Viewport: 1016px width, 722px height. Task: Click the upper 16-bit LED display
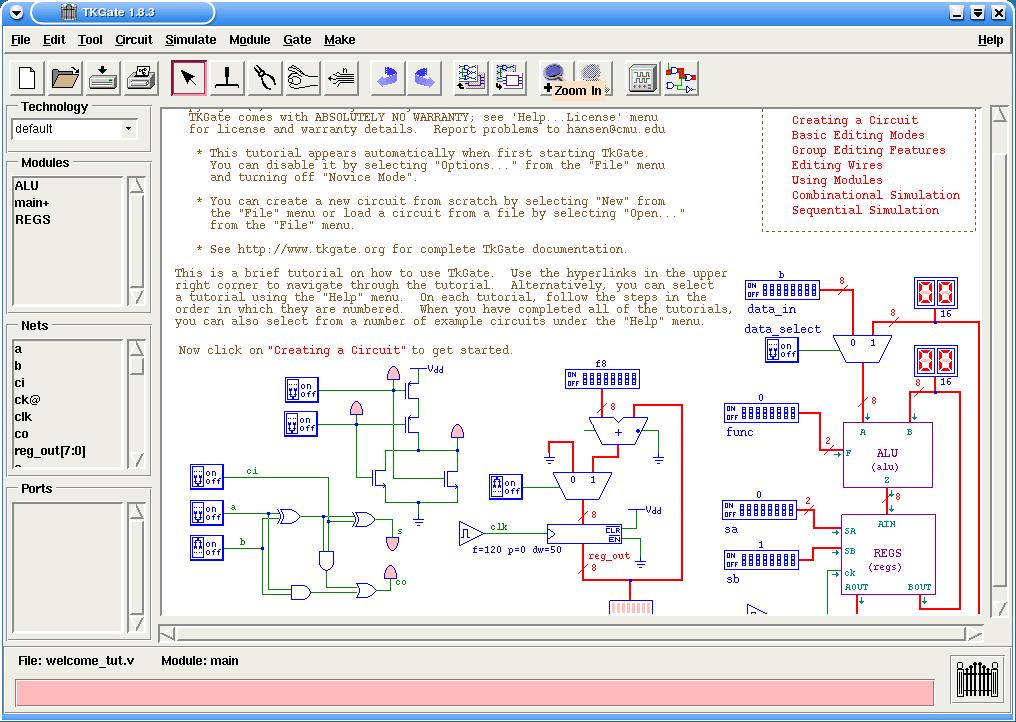(x=936, y=293)
